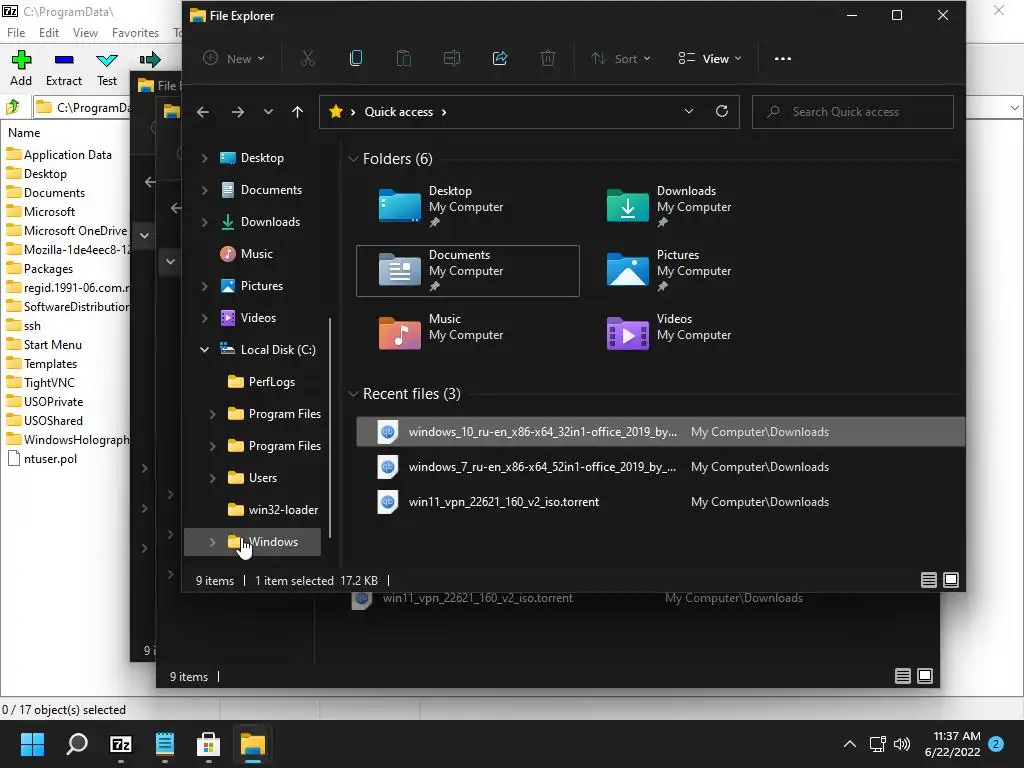Open the 7-Zip File menu
The width and height of the screenshot is (1024, 768).
pos(16,33)
